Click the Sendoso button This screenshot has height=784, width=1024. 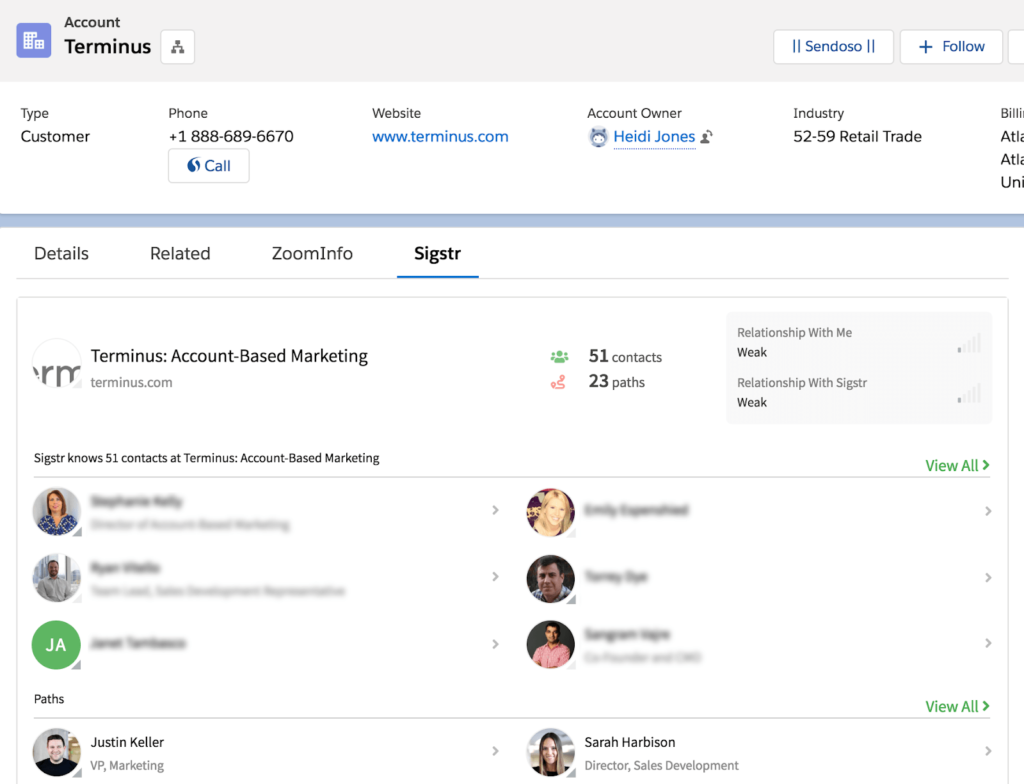click(833, 47)
